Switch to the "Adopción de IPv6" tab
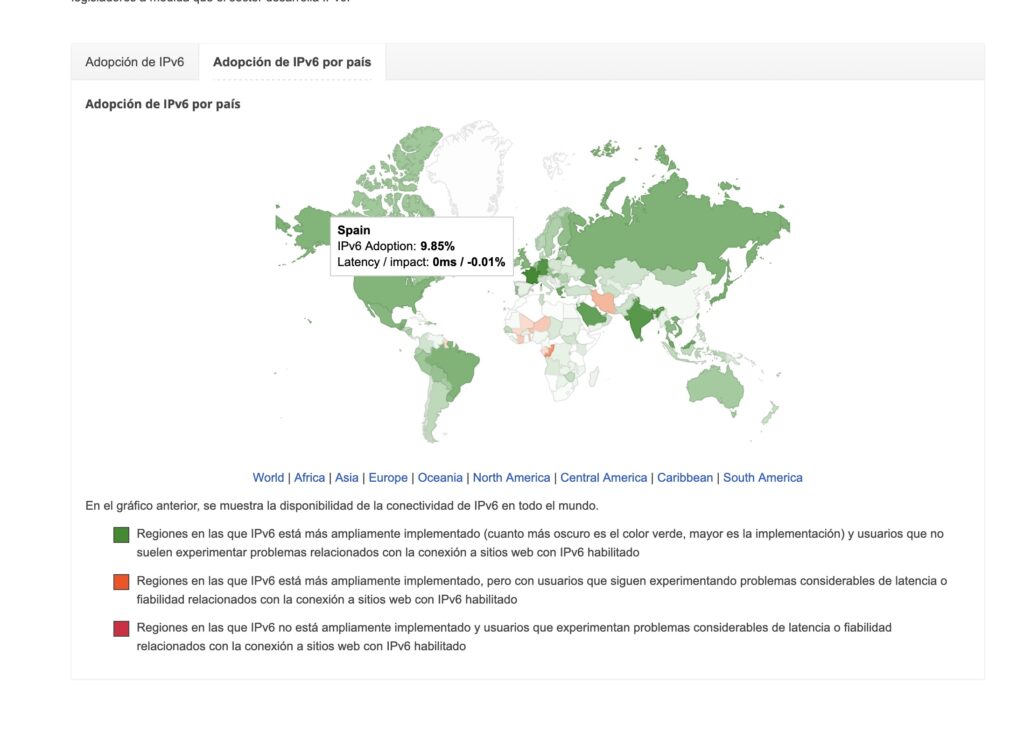1024x731 pixels. pyautogui.click(x=135, y=62)
